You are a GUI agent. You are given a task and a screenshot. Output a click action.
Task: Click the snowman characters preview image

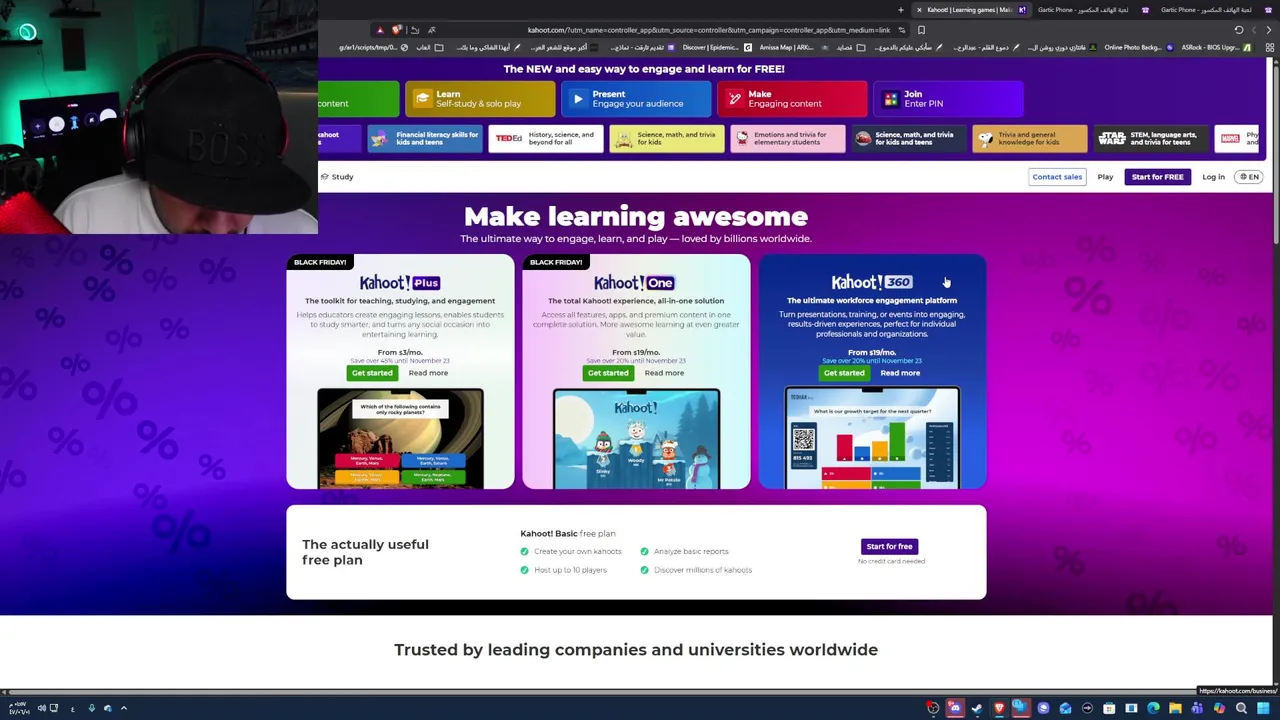636,439
